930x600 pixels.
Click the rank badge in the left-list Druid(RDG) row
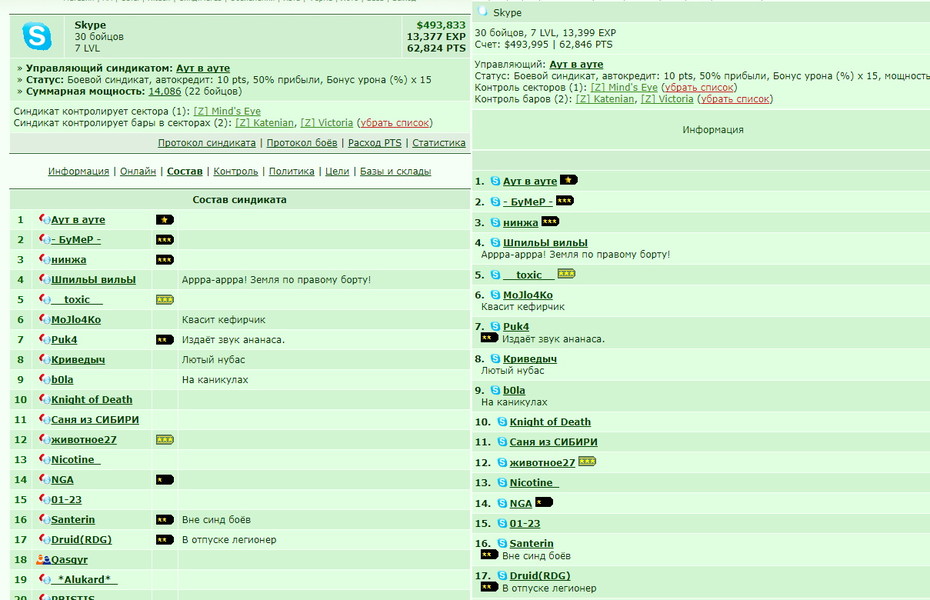pyautogui.click(x=164, y=540)
